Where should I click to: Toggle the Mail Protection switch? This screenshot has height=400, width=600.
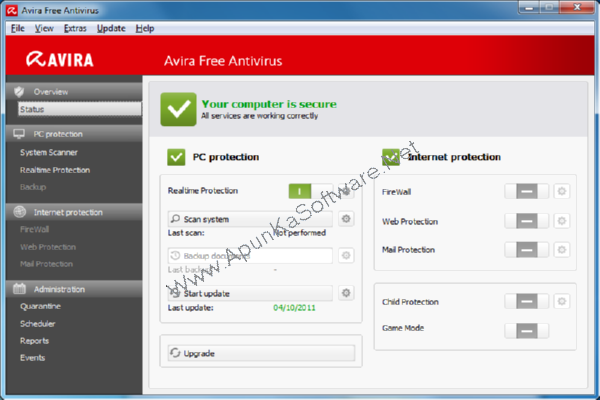(x=527, y=250)
